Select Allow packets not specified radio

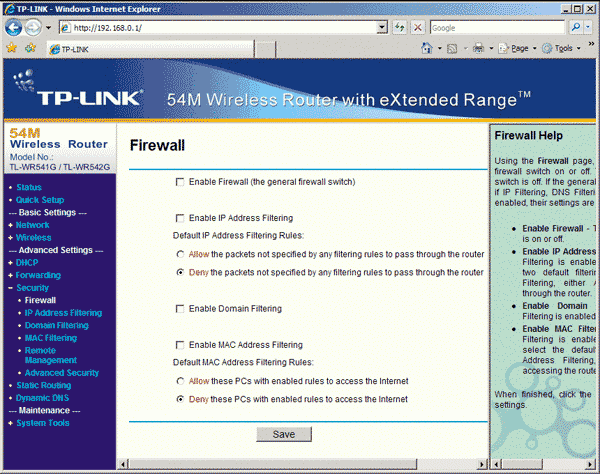180,254
